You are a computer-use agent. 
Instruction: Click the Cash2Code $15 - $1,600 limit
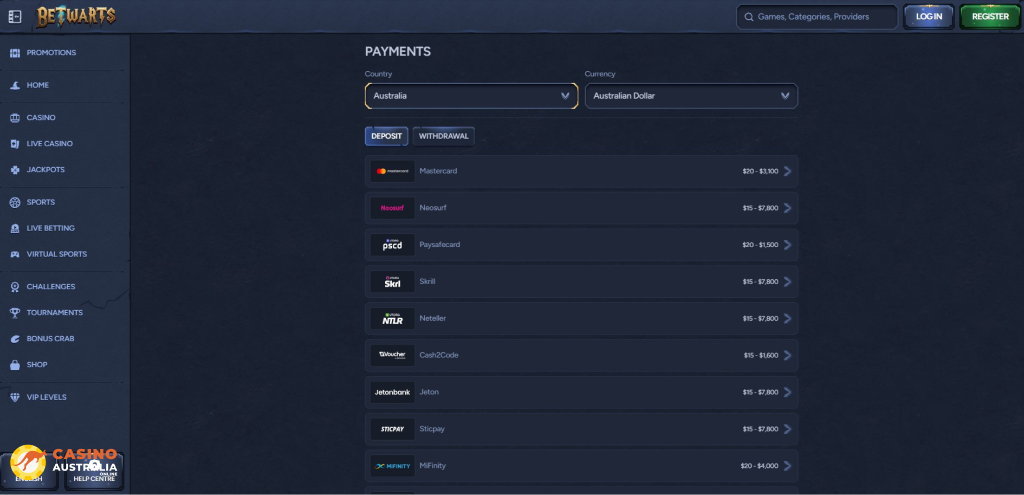(x=761, y=355)
